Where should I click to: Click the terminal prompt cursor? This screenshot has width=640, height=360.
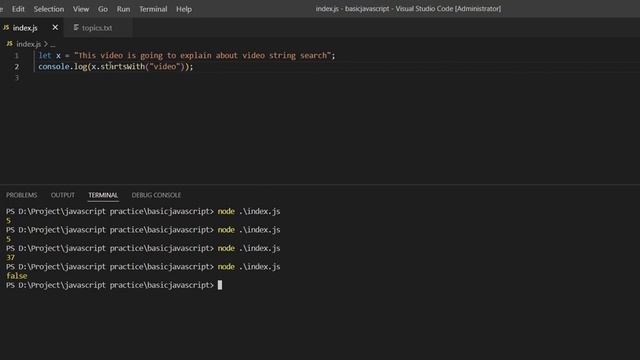pos(220,285)
